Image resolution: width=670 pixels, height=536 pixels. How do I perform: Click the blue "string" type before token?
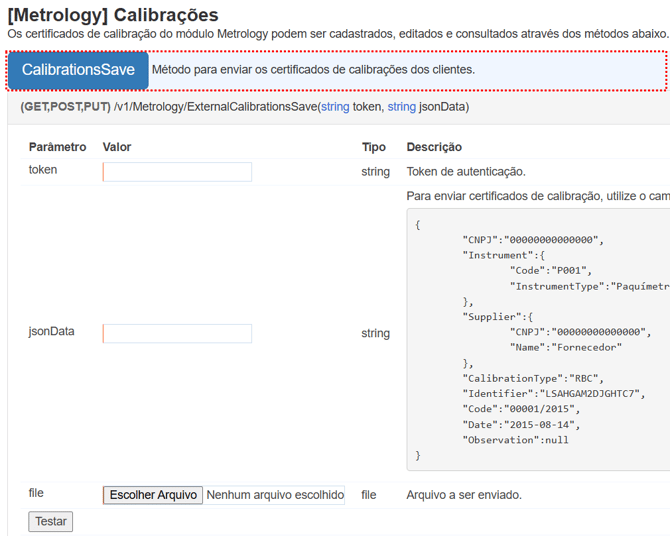[x=335, y=106]
